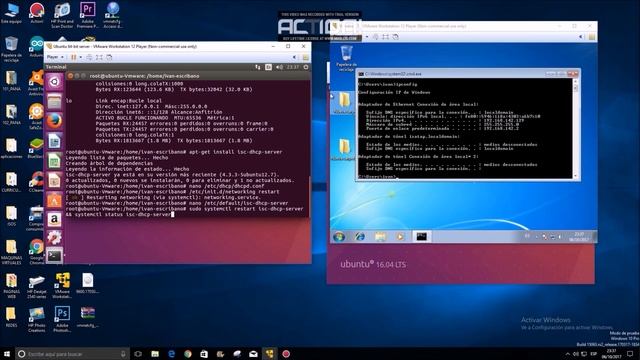Open Ubuntu Software Center in launcher
The image size is (640, 360).
click(x=54, y=200)
